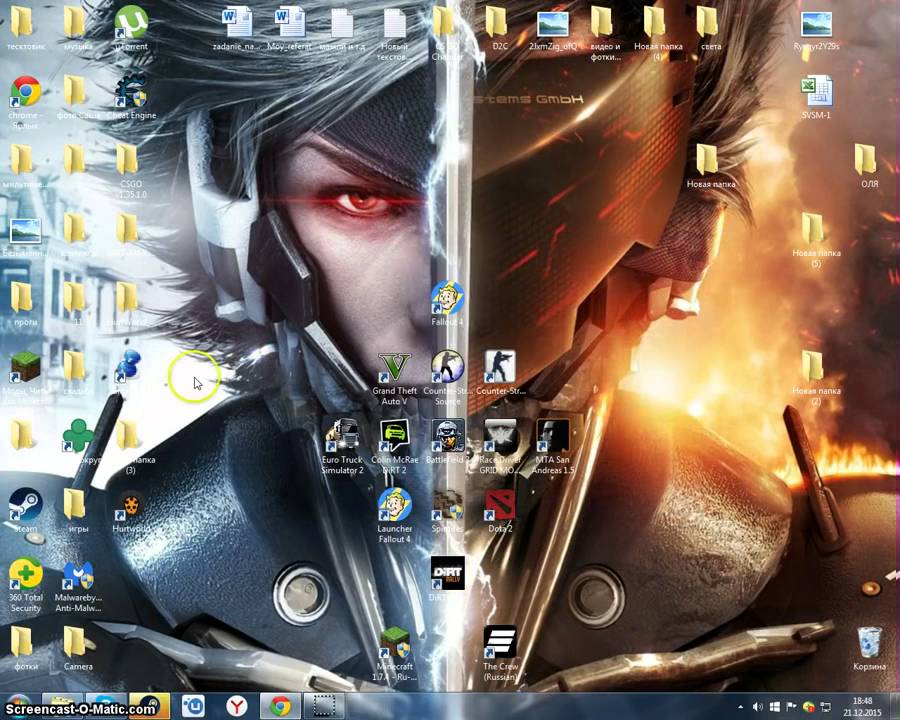This screenshot has height=720, width=900.
Task: Launch Counter-Str shortcut right of Source
Action: point(500,373)
